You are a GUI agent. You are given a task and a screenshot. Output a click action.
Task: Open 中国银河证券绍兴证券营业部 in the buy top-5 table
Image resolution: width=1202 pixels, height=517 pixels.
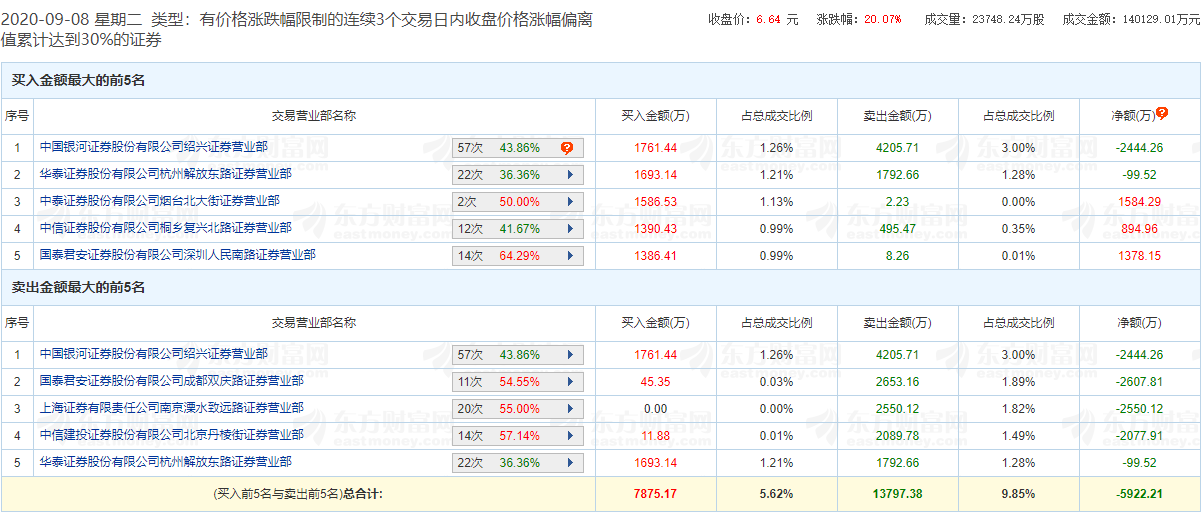pos(154,147)
